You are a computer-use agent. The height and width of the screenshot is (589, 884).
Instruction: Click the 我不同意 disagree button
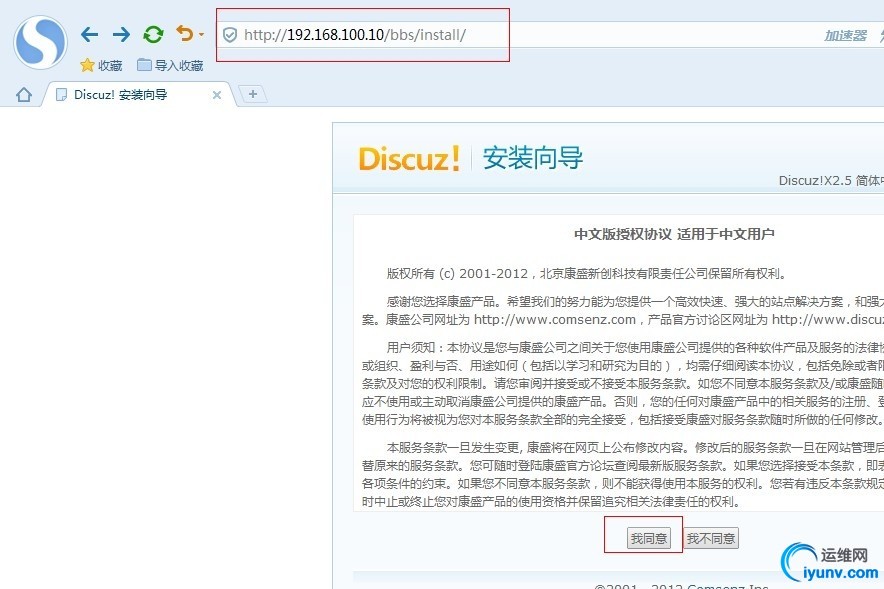[710, 538]
